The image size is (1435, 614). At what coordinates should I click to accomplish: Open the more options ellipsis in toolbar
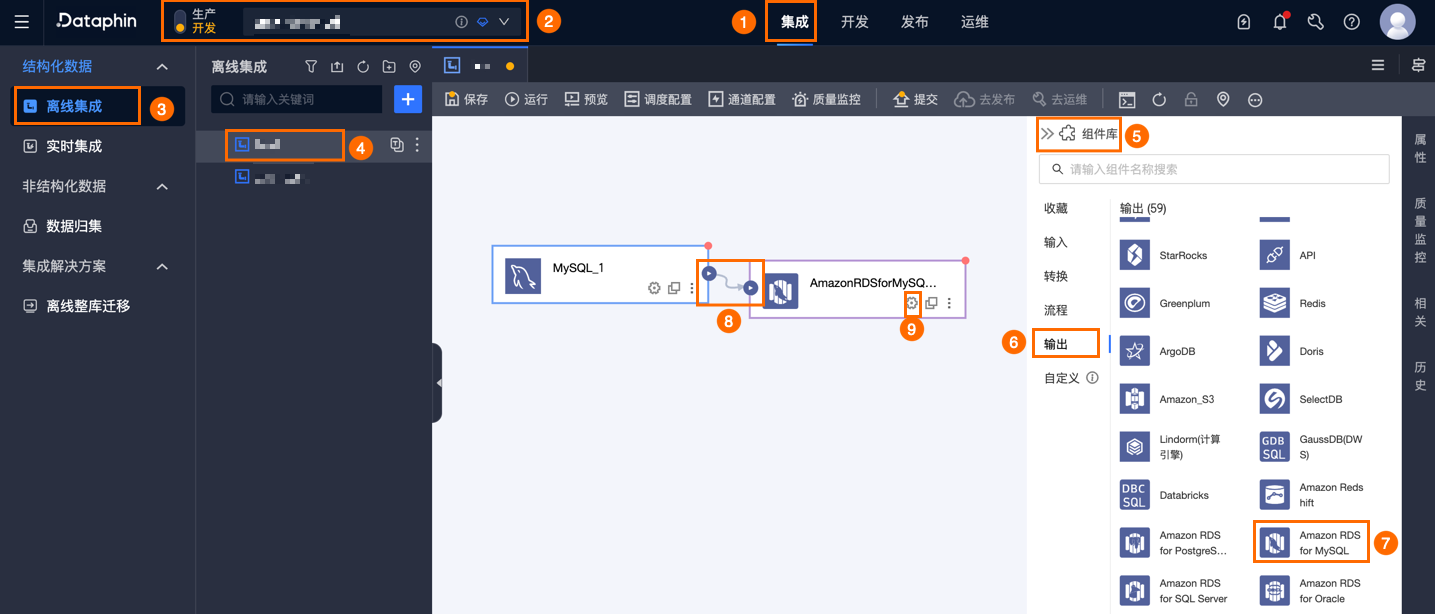coord(1255,99)
